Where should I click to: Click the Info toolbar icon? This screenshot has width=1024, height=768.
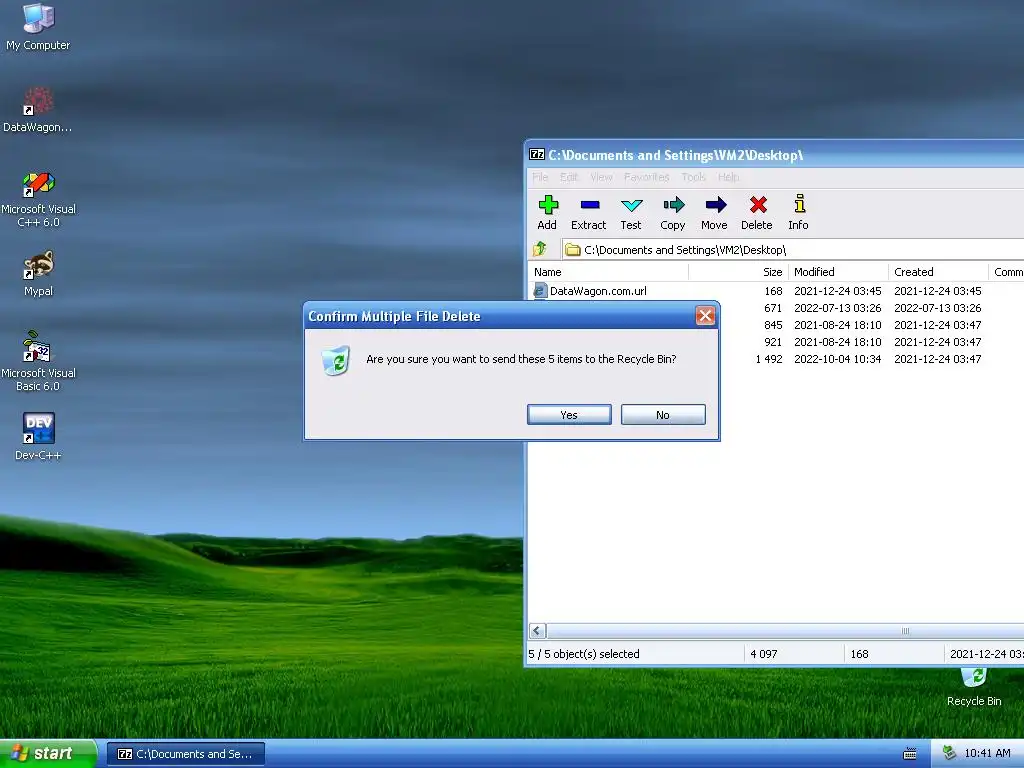click(798, 213)
